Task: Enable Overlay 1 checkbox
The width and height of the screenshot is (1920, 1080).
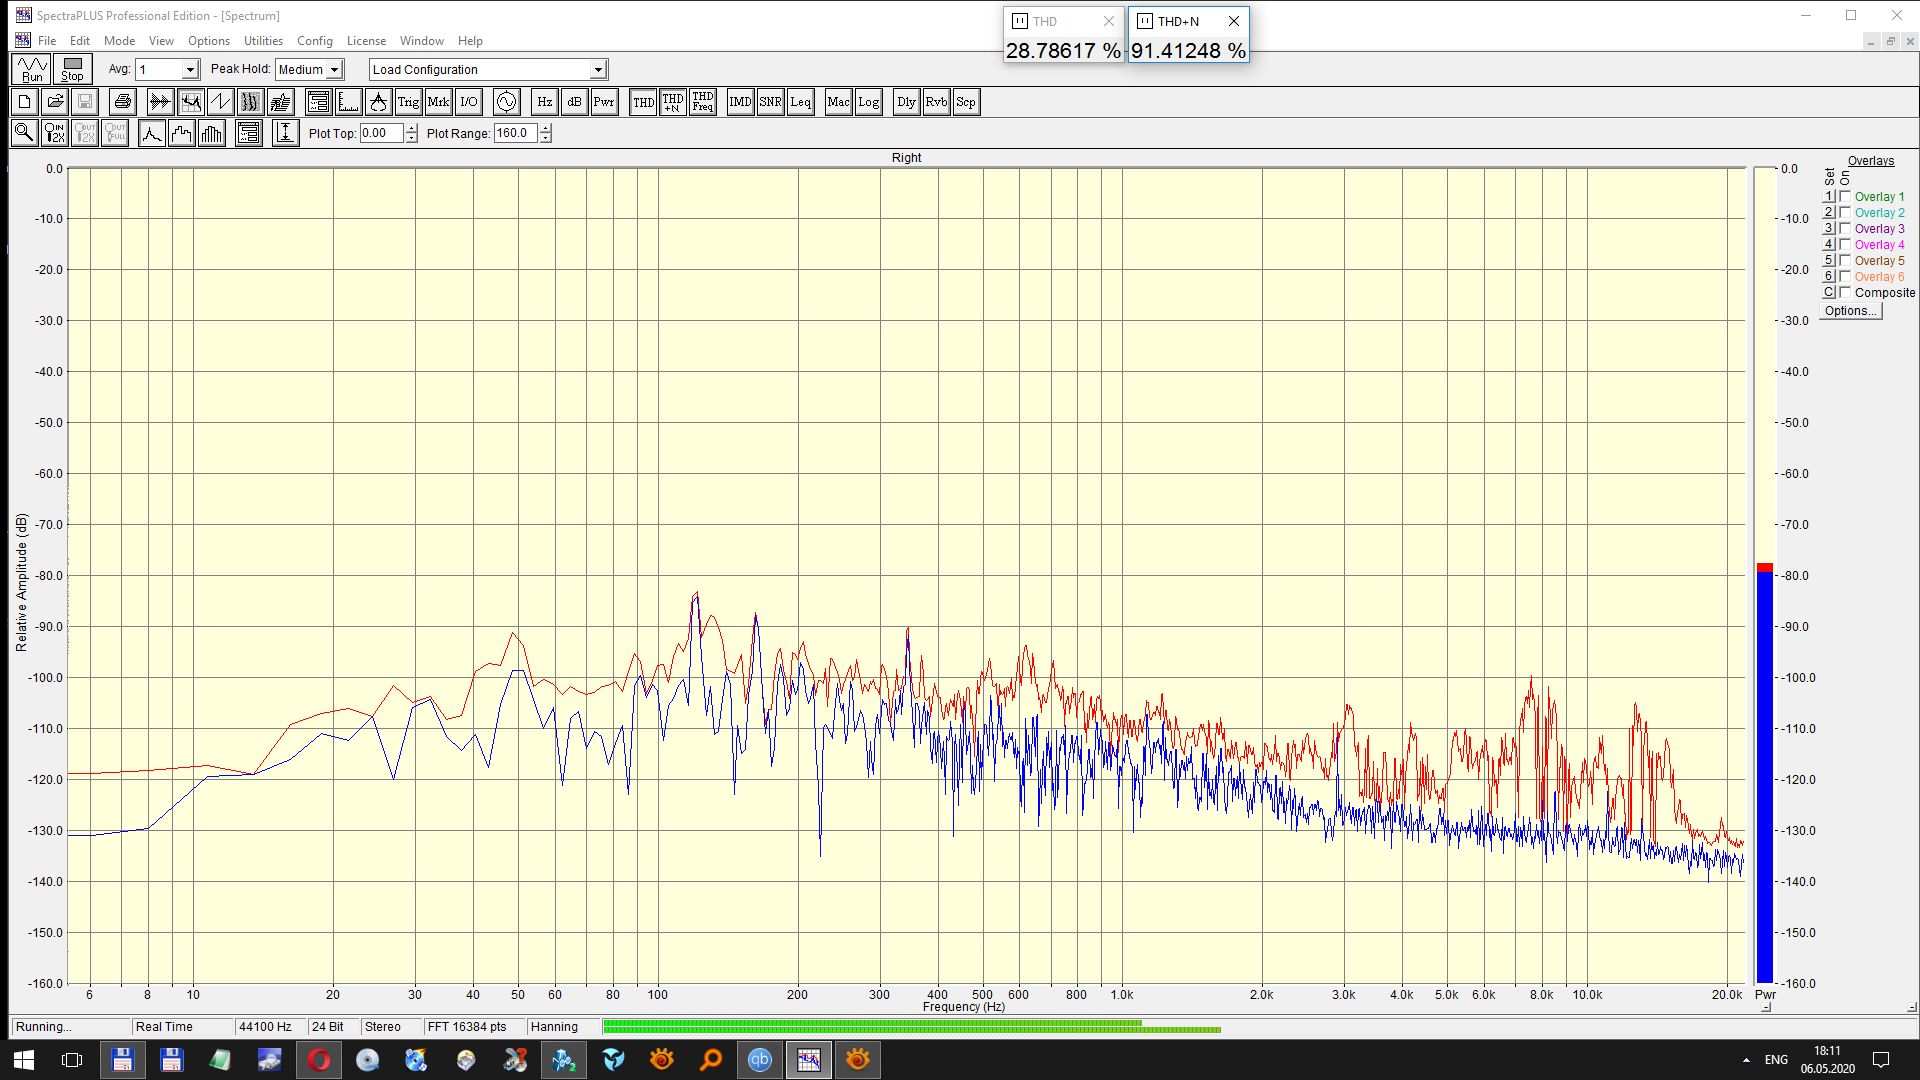Action: pos(1846,197)
